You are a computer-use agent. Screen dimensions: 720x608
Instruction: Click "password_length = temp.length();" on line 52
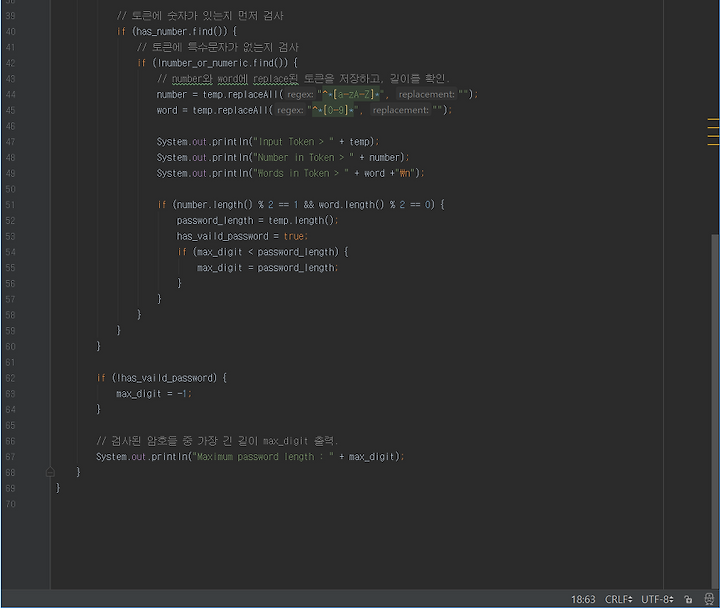pyautogui.click(x=257, y=220)
